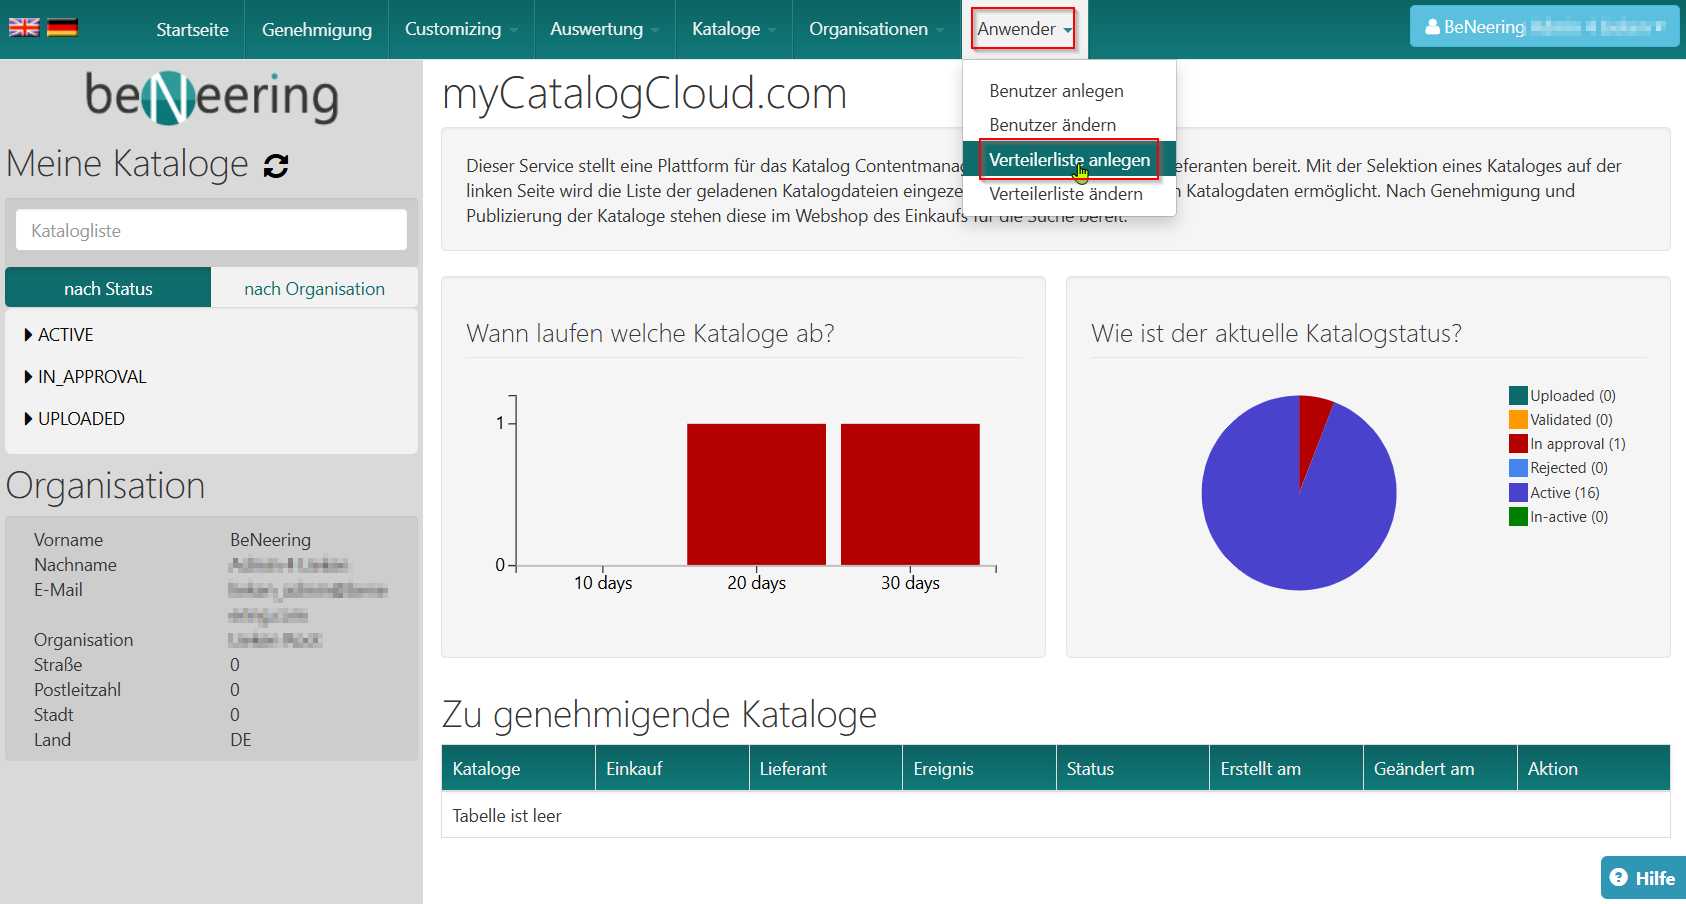Select the nach Status tab

tap(108, 289)
